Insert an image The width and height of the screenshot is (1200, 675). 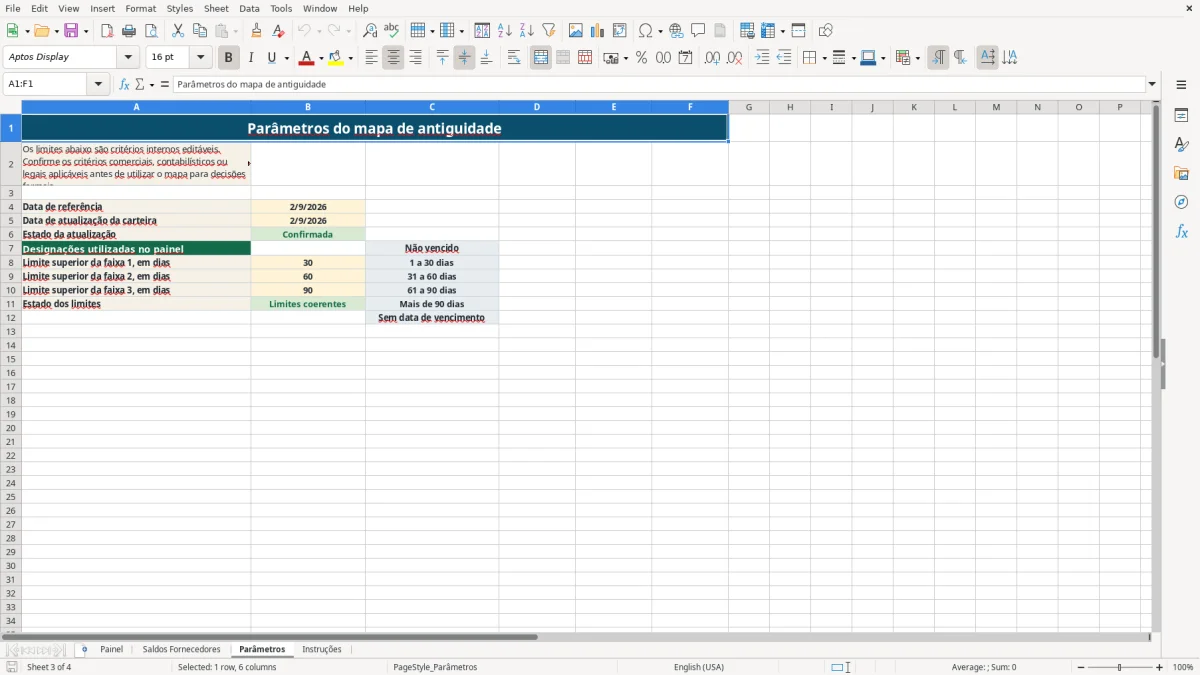576,31
